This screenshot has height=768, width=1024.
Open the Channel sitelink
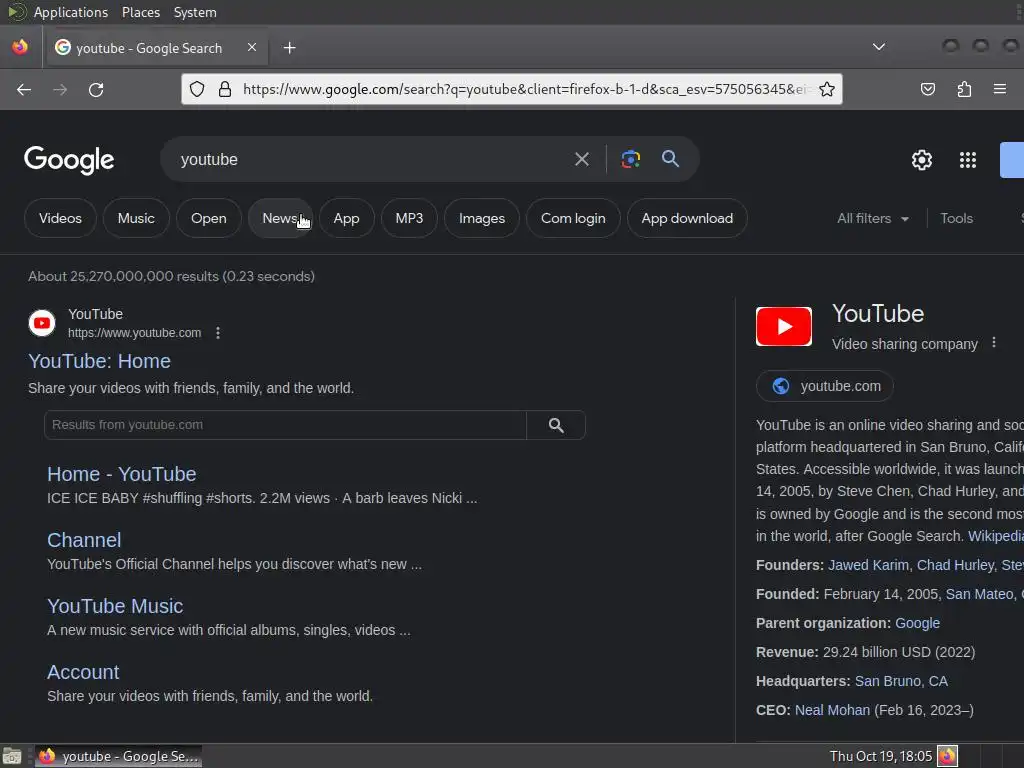84,540
